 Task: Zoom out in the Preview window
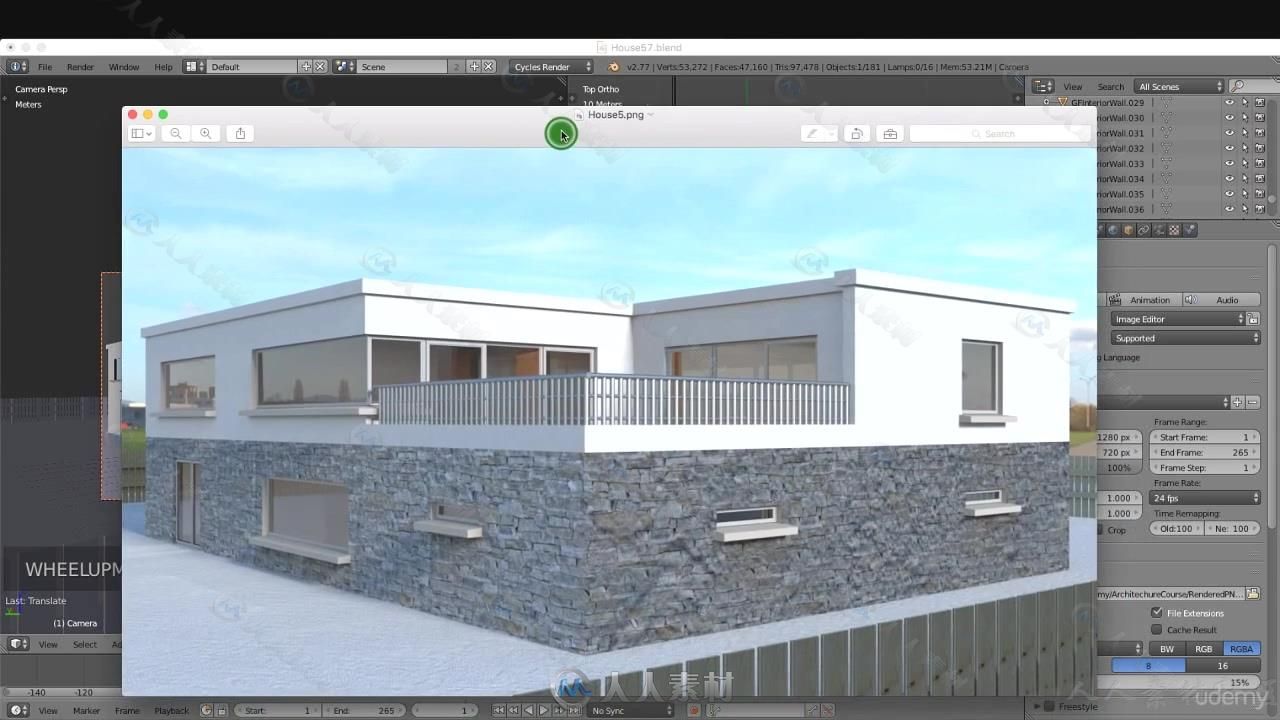[x=176, y=133]
